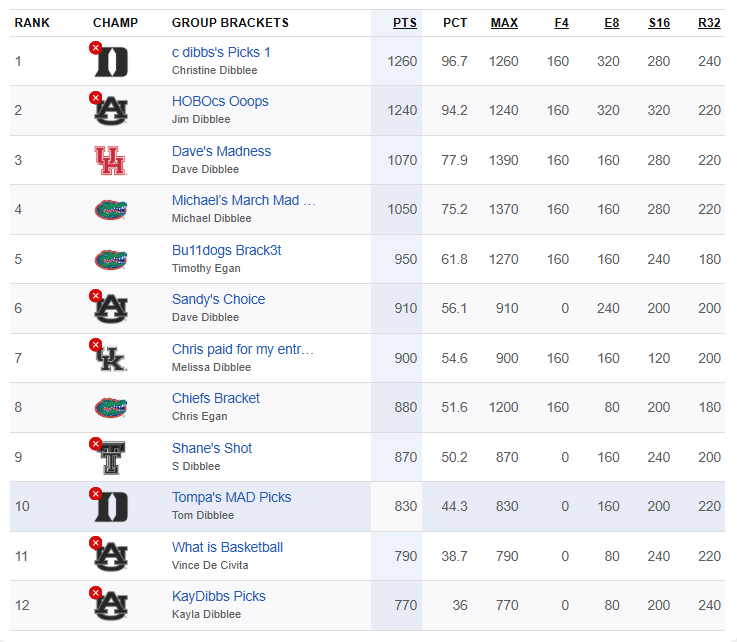
Task: Open the c dibbs's Picks 1 bracket
Action: tap(221, 52)
